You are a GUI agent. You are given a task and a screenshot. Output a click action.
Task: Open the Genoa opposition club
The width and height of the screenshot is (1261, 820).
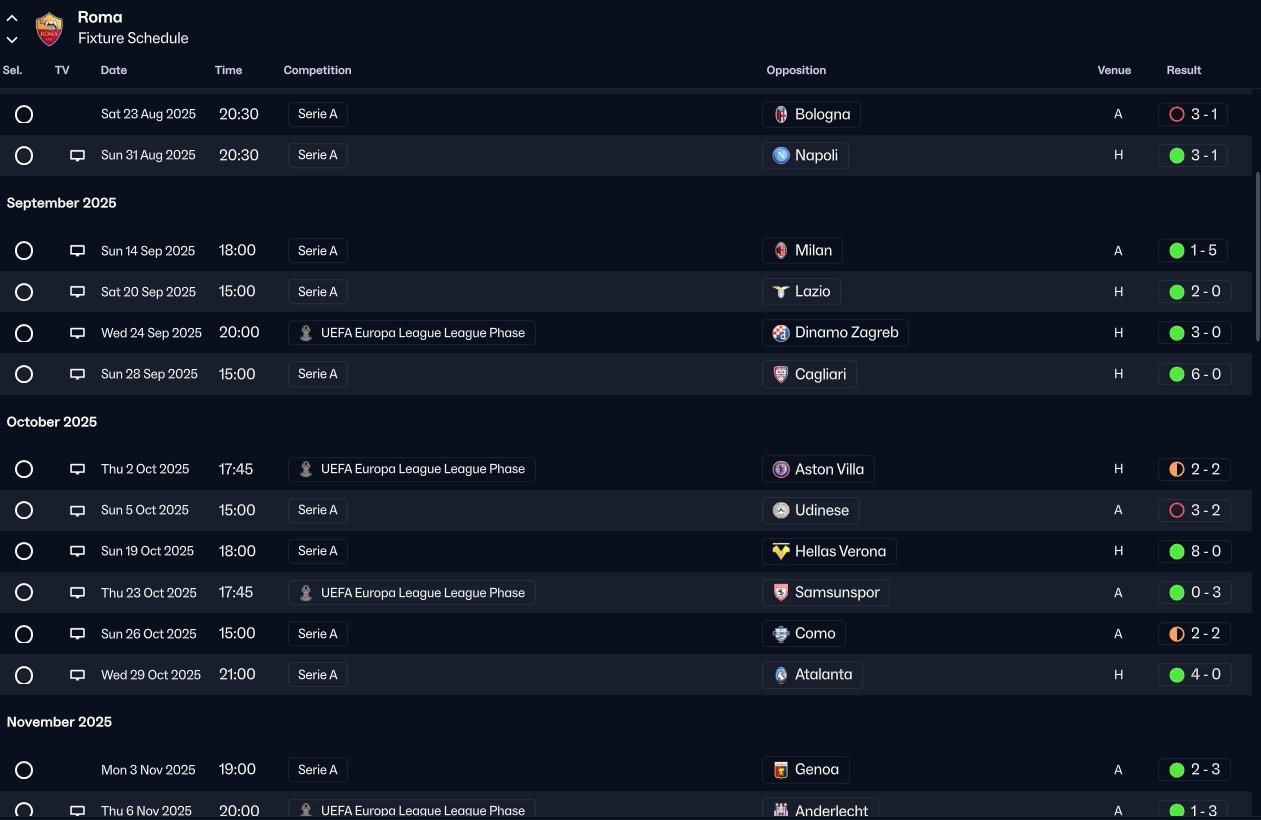click(806, 770)
